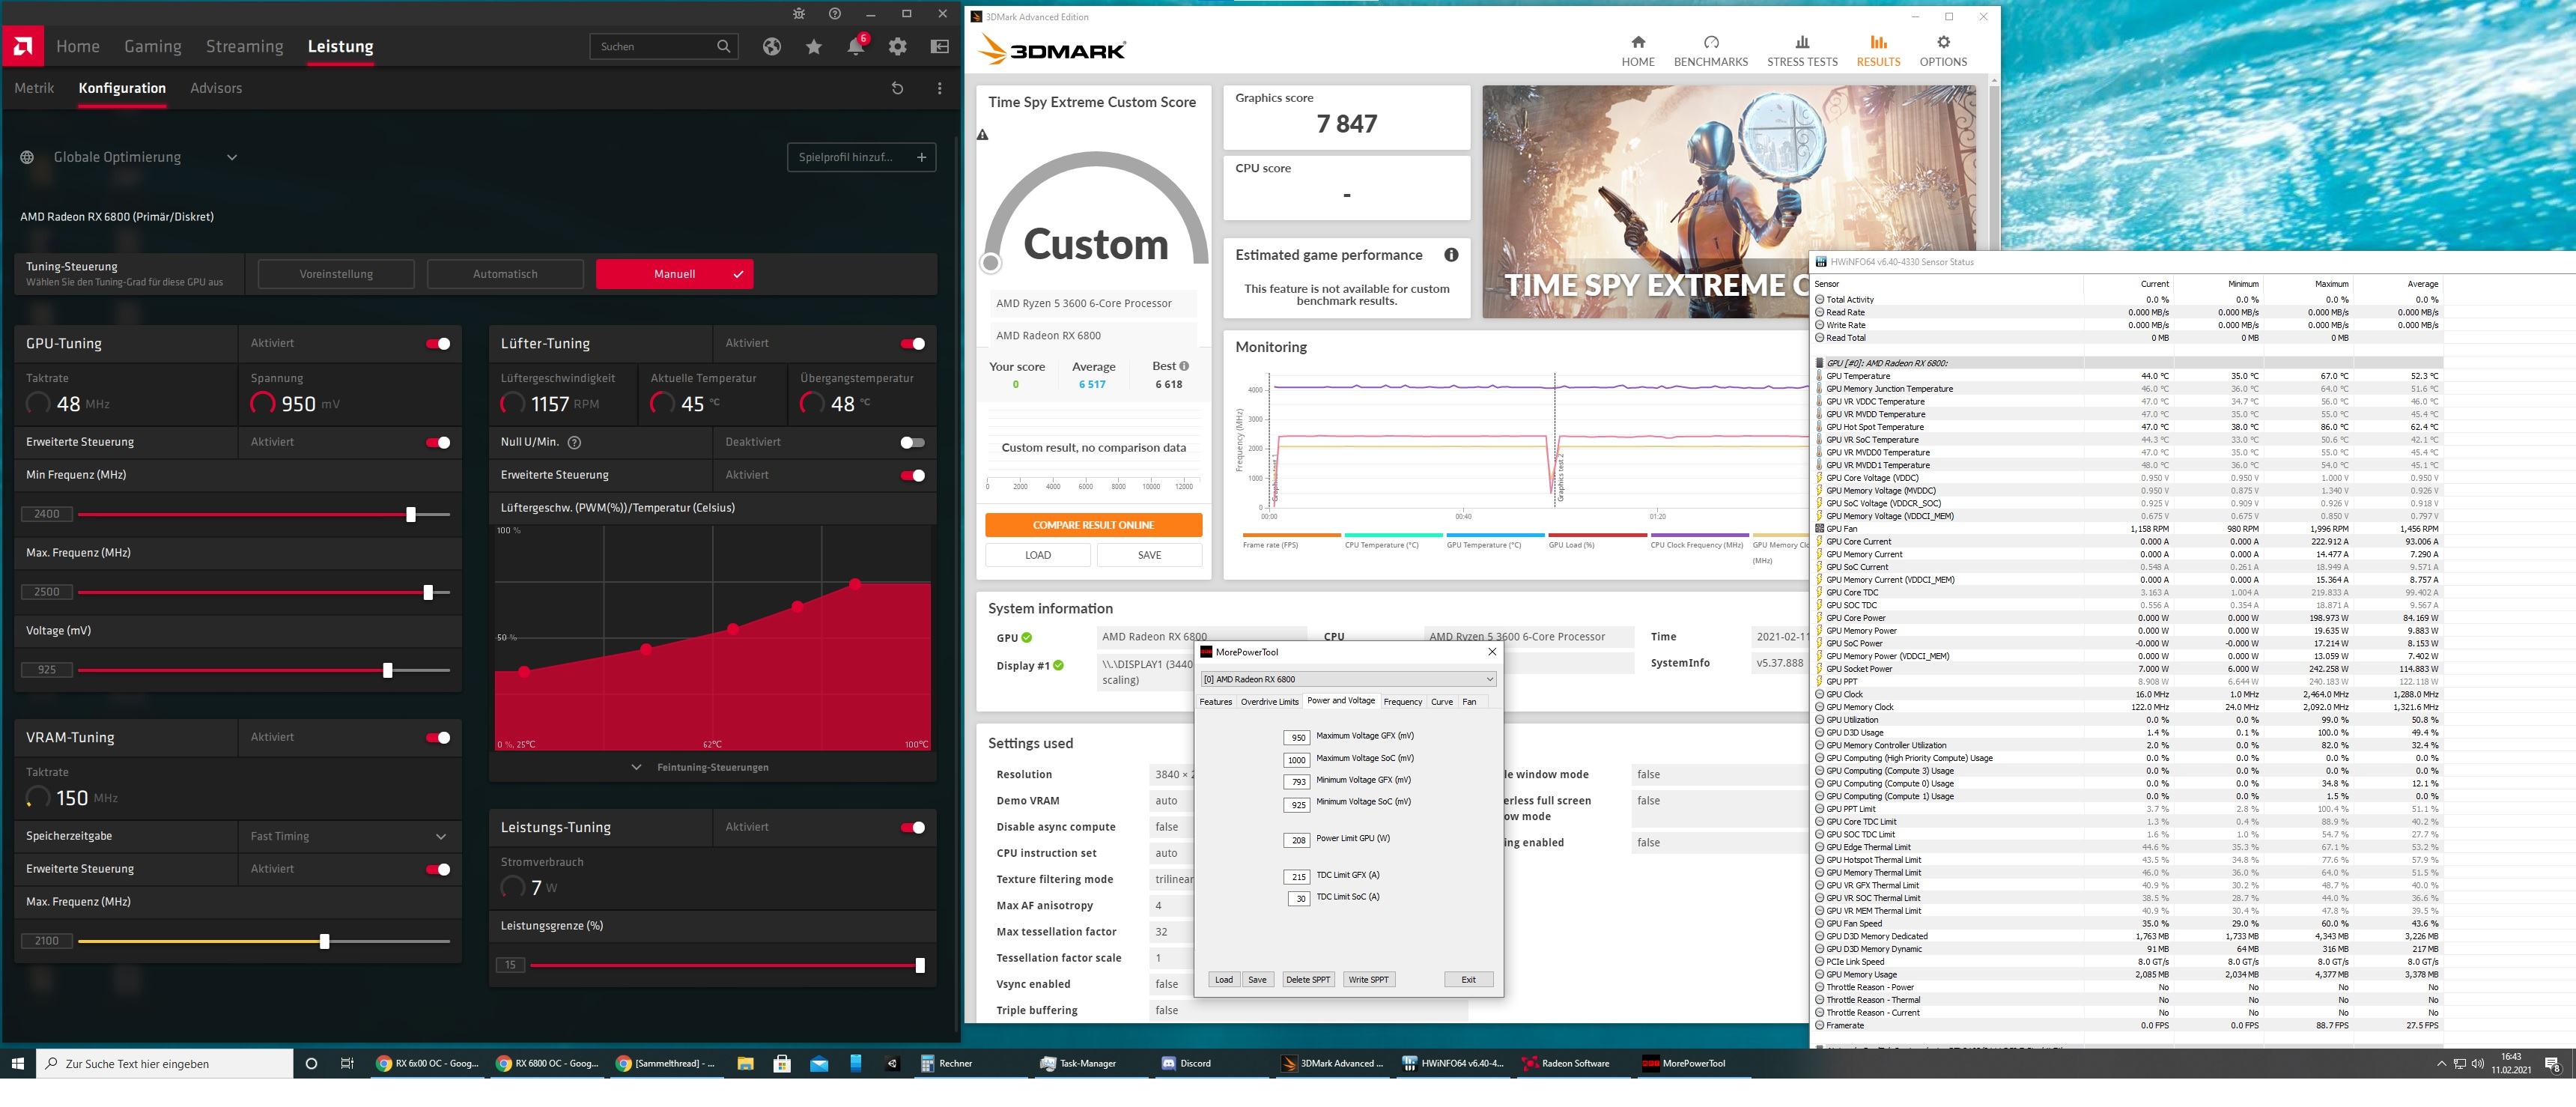Image resolution: width=2576 pixels, height=1107 pixels.
Task: Enable the Null U/Min. toggle
Action: coord(913,442)
